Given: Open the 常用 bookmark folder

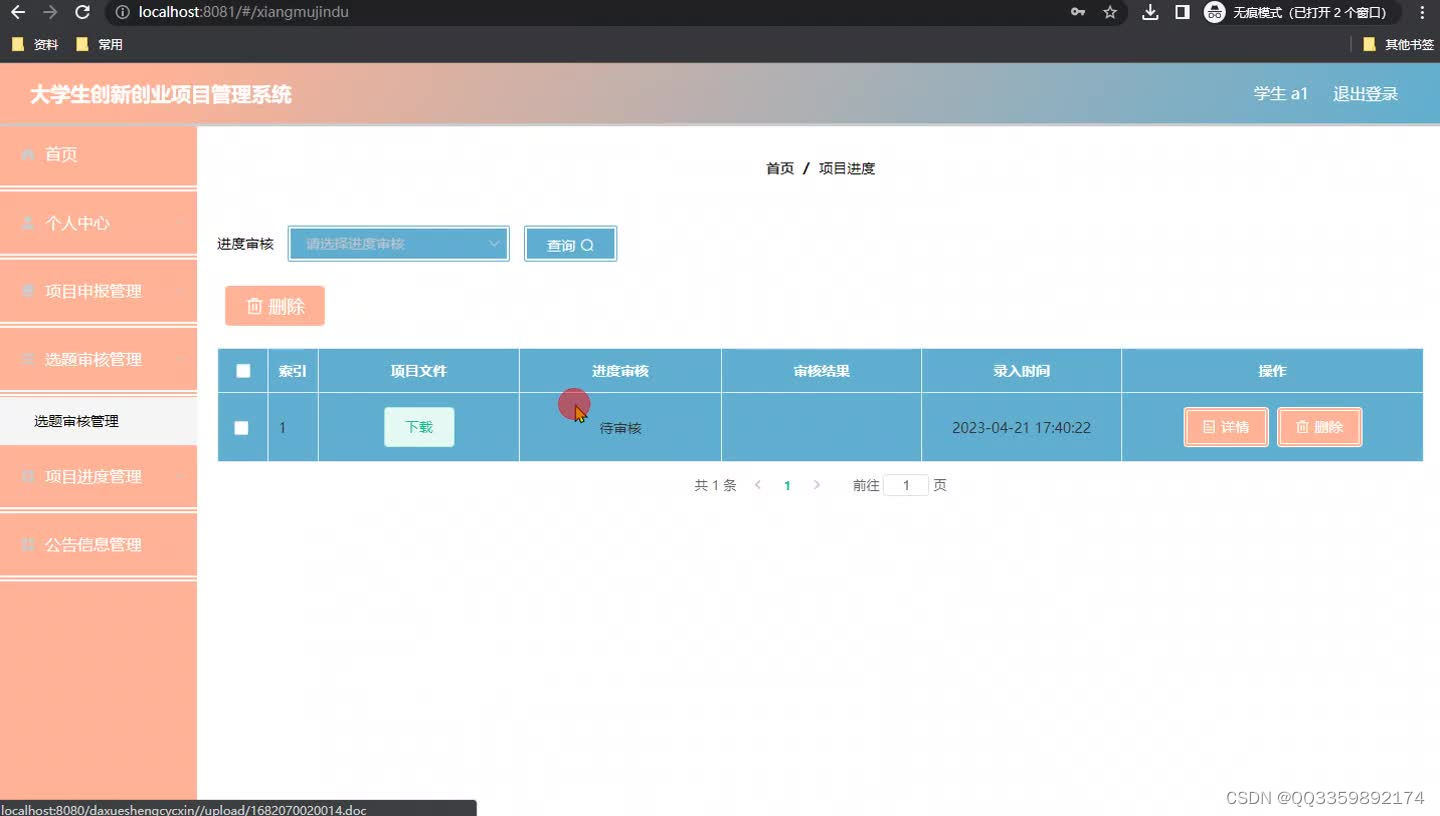Looking at the screenshot, I should pyautogui.click(x=99, y=44).
